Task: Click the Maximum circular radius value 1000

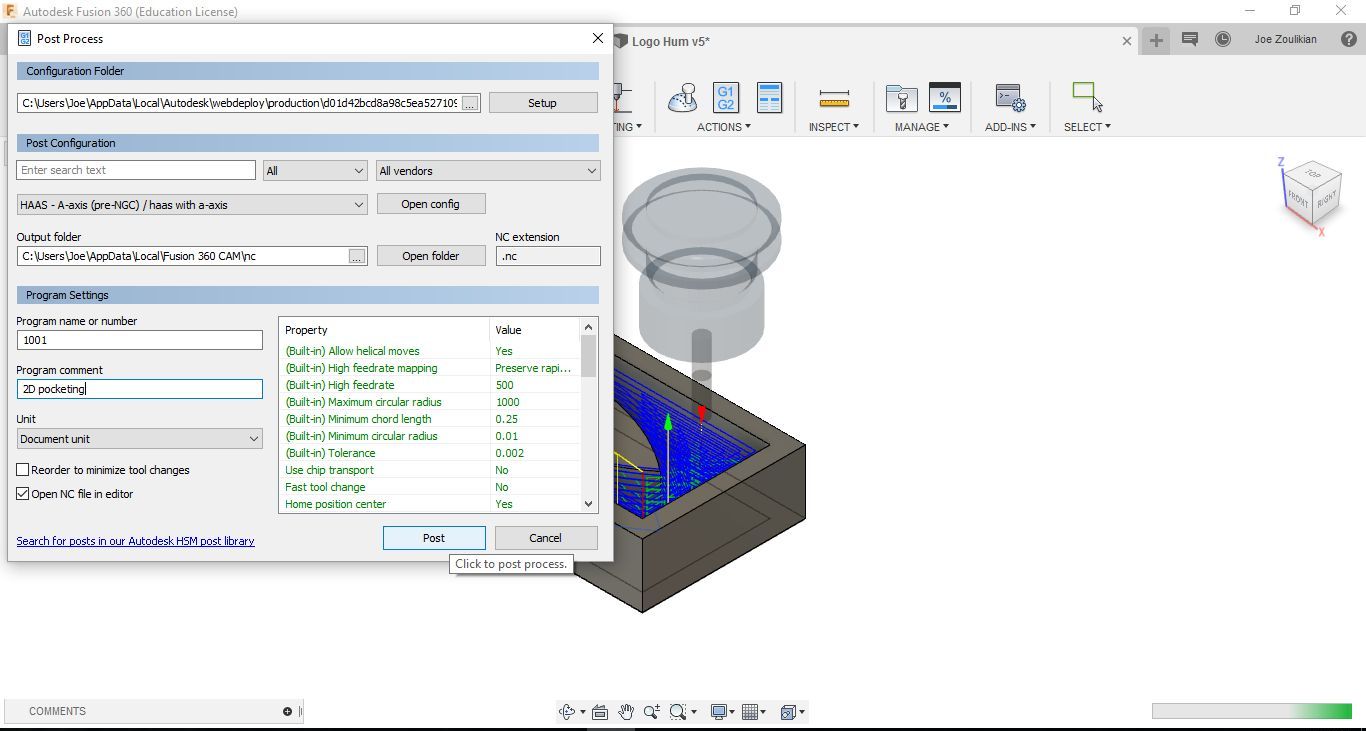Action: tap(508, 402)
